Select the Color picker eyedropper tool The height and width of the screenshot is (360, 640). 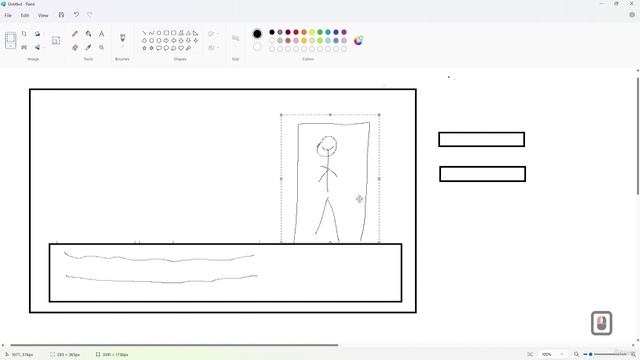[x=88, y=47]
